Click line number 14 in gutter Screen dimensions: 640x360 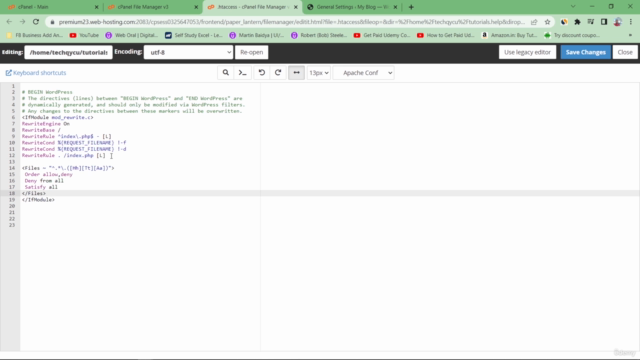pos(12,168)
